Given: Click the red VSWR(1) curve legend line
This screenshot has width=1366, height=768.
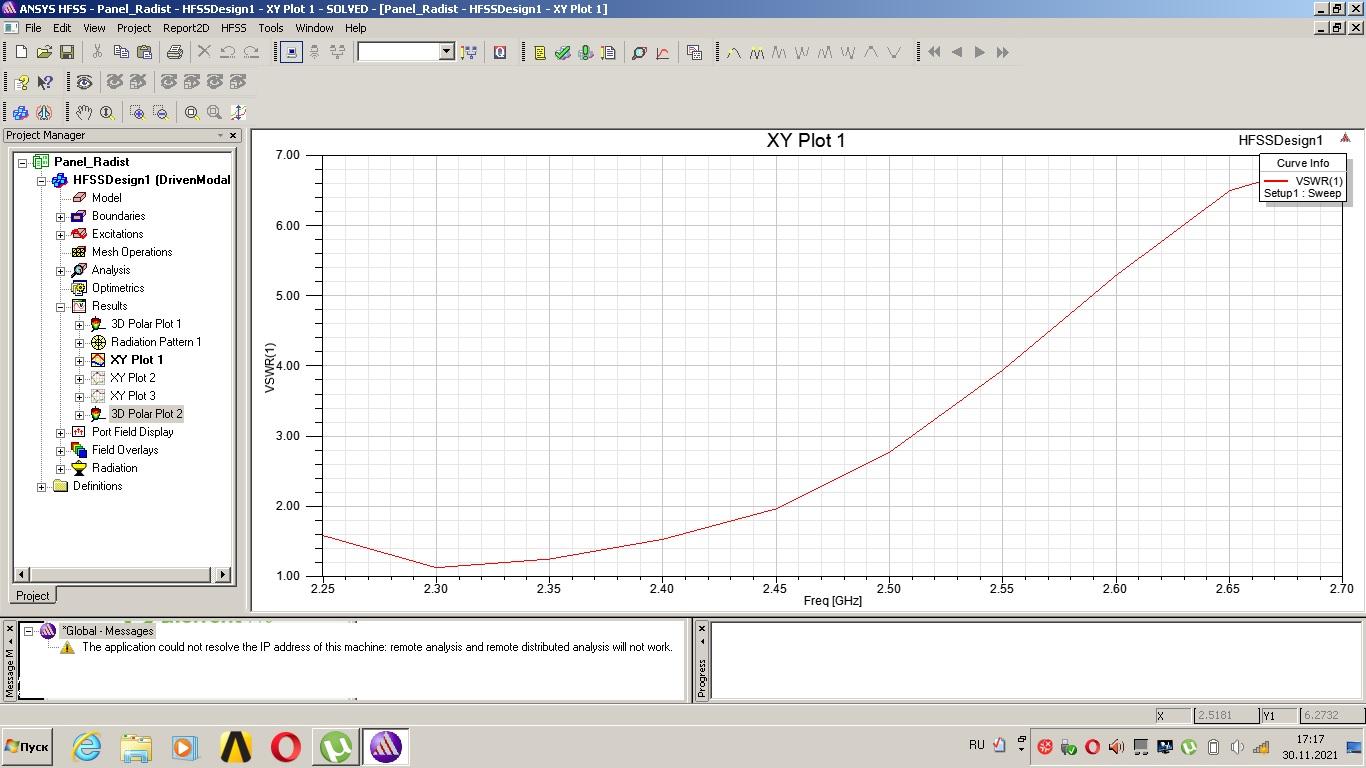Looking at the screenshot, I should coord(1276,181).
